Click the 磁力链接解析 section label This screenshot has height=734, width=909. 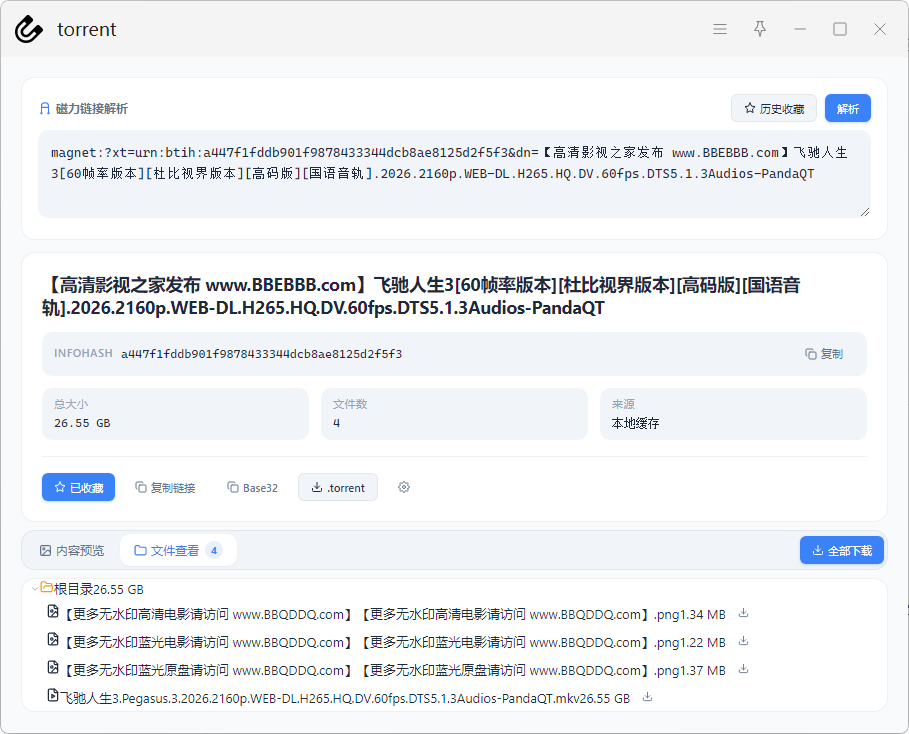pos(92,108)
